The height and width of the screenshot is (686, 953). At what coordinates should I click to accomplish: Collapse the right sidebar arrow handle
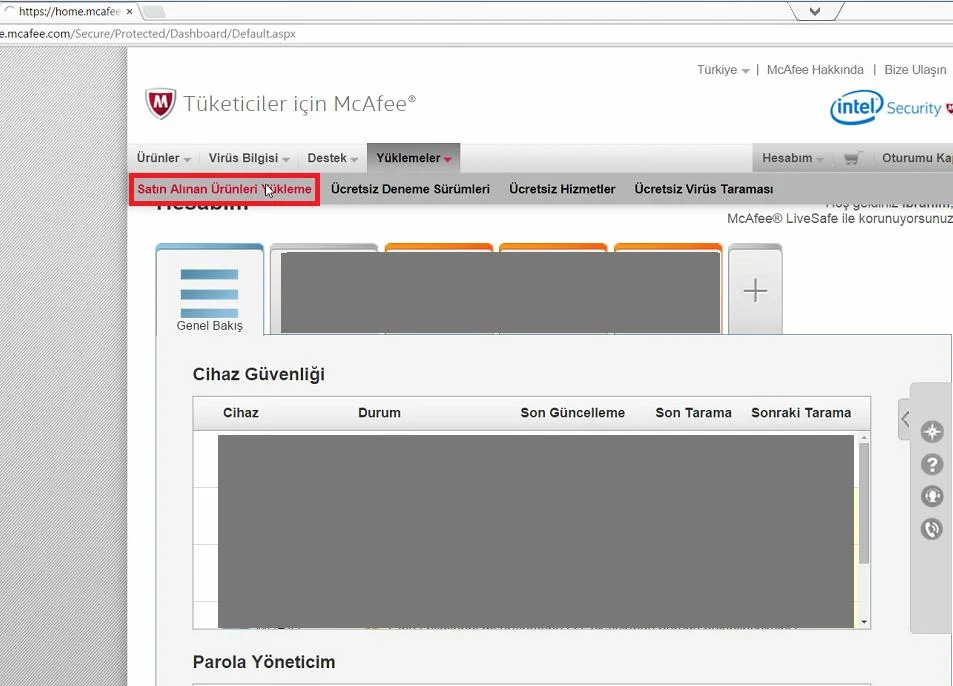pos(904,419)
